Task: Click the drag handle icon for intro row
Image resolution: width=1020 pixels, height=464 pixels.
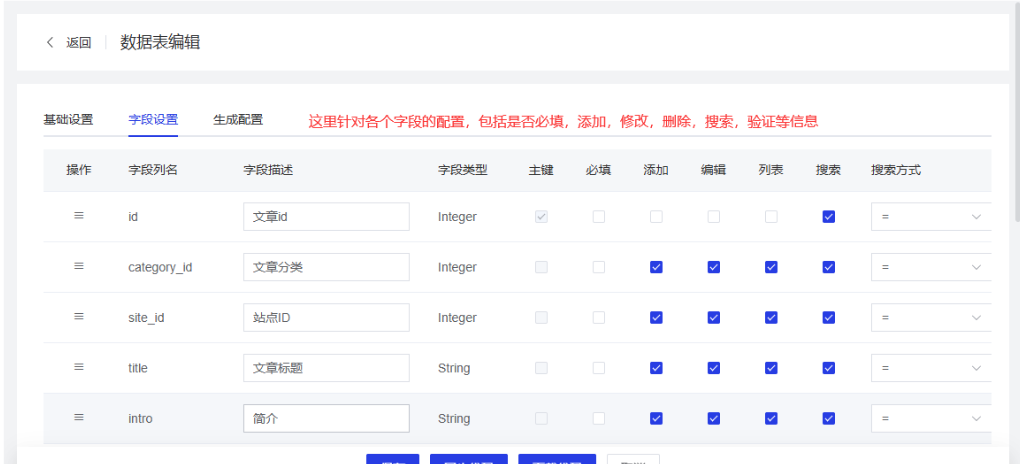Action: click(79, 418)
